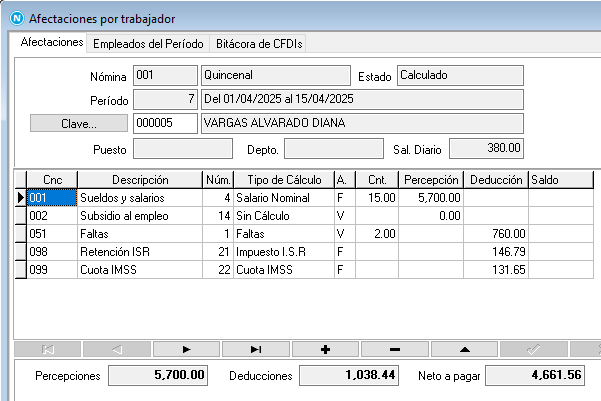Jump to last record navigator button
Viewport: 601px width, 401px height.
tap(256, 349)
